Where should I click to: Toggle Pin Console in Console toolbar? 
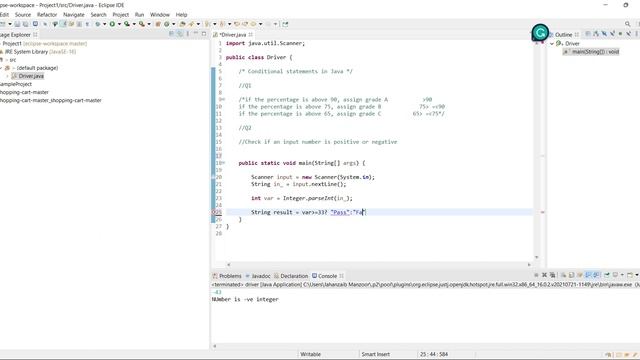click(607, 275)
